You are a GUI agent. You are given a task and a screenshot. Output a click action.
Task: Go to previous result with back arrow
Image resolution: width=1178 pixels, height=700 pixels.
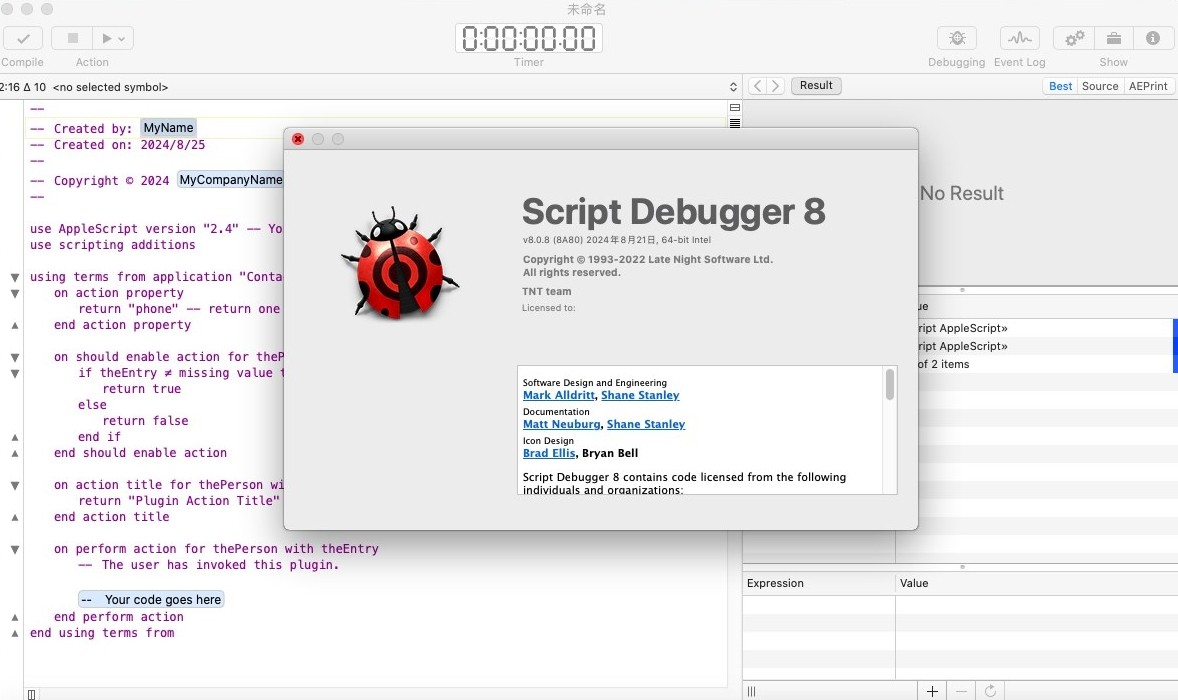[757, 86]
